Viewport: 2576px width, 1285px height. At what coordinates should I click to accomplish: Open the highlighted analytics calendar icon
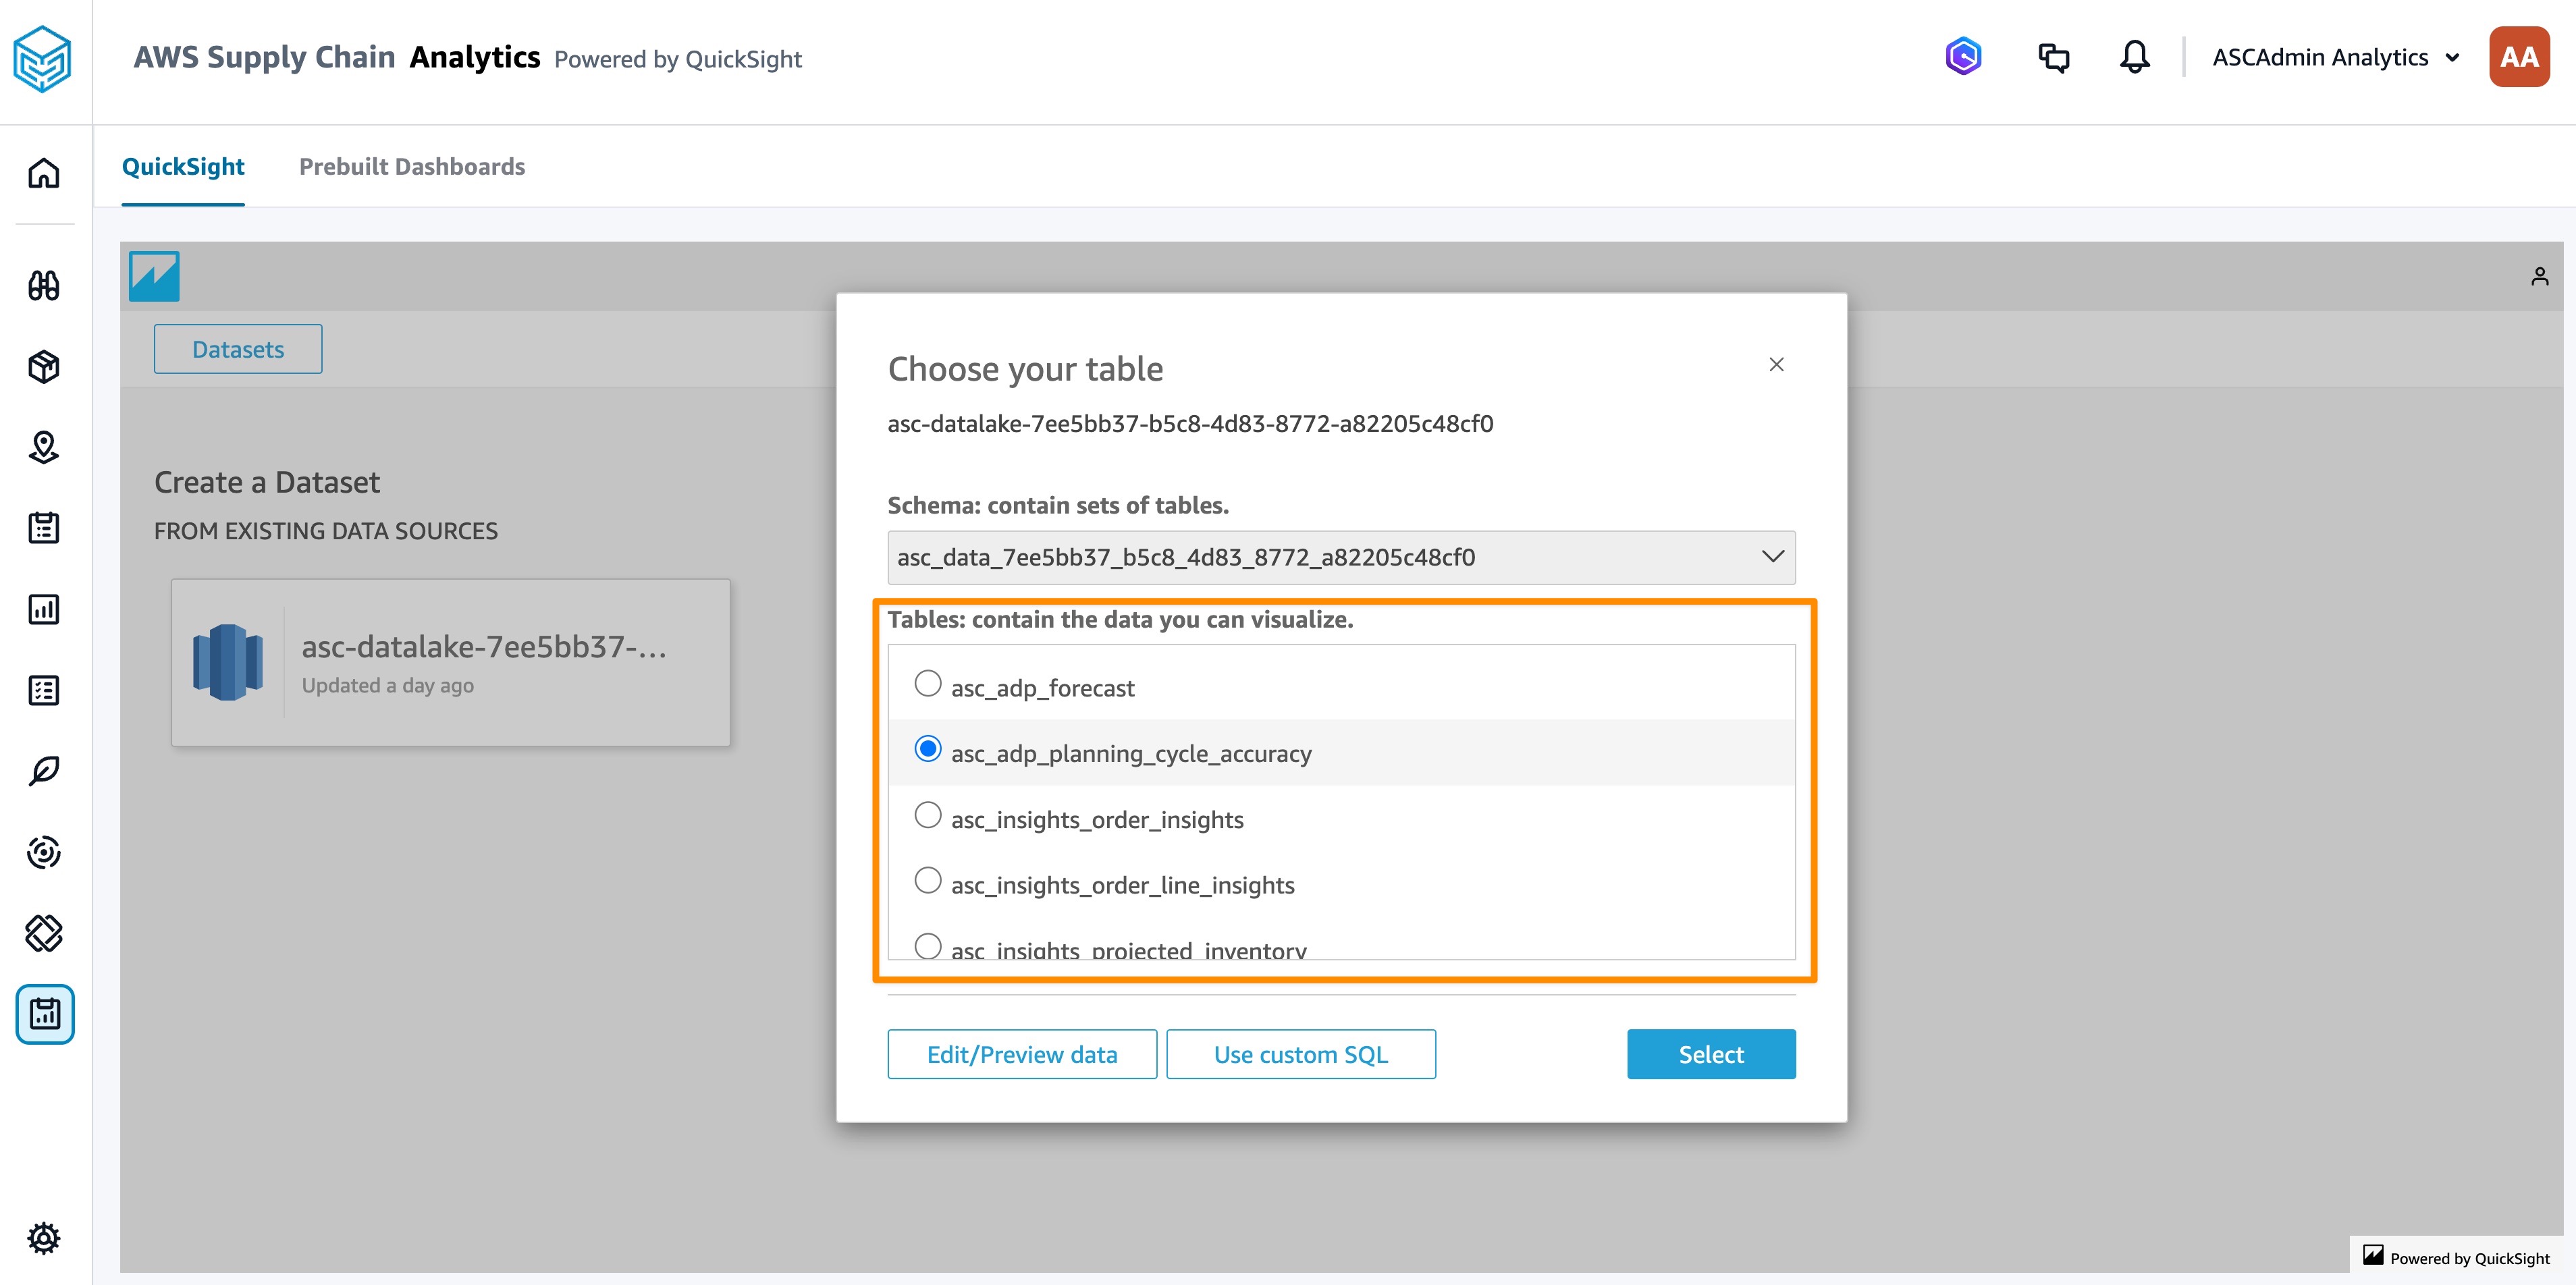pos(45,1014)
